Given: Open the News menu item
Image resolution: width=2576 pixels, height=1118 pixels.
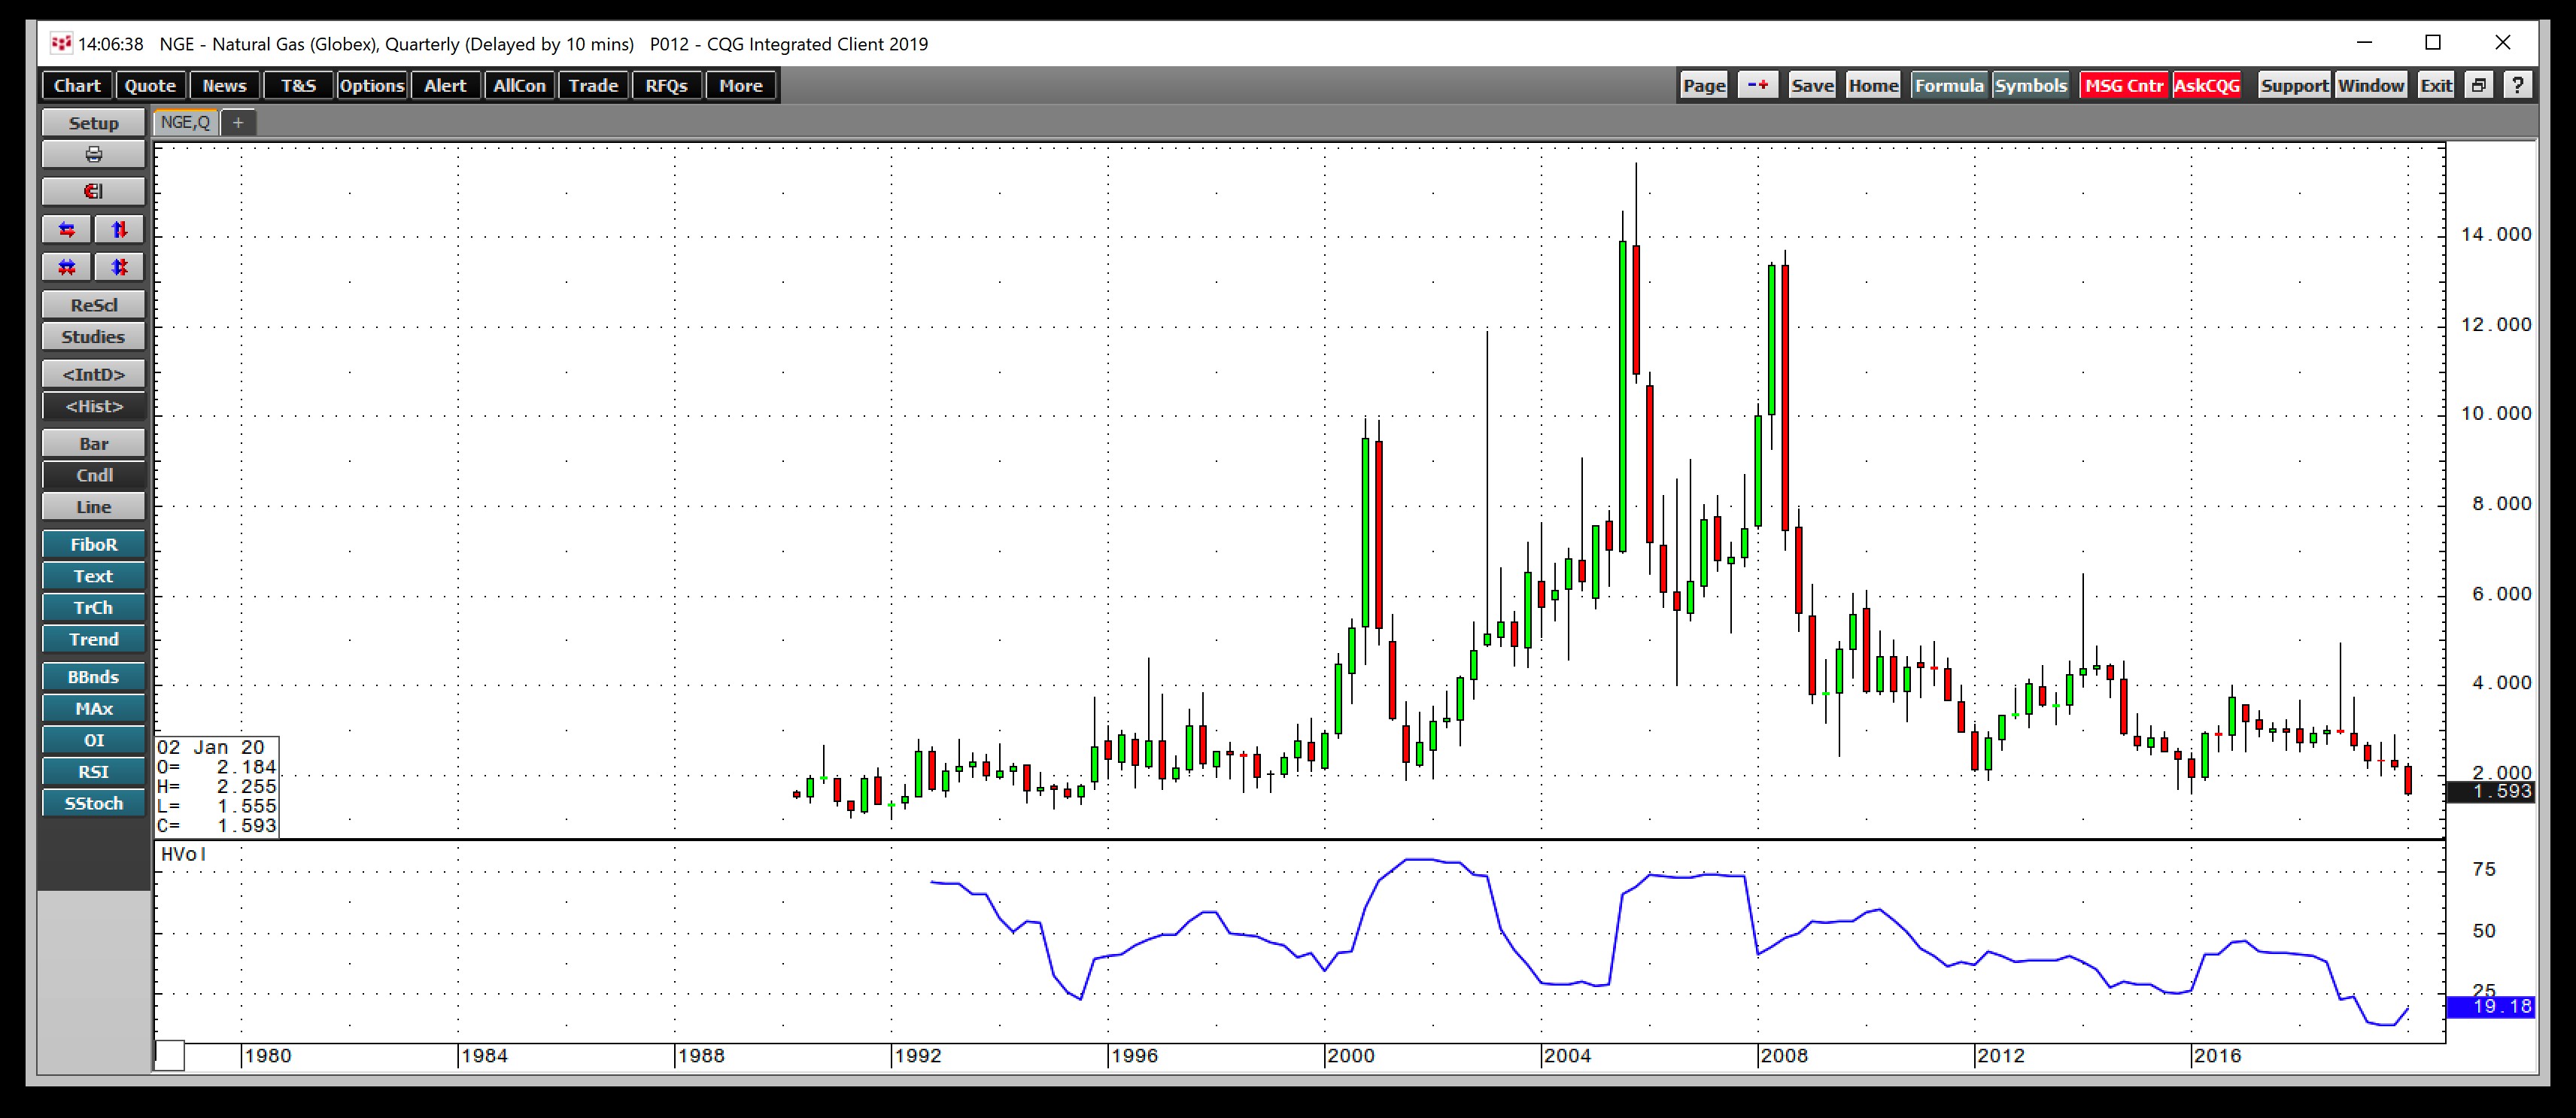Looking at the screenshot, I should pyautogui.click(x=224, y=85).
